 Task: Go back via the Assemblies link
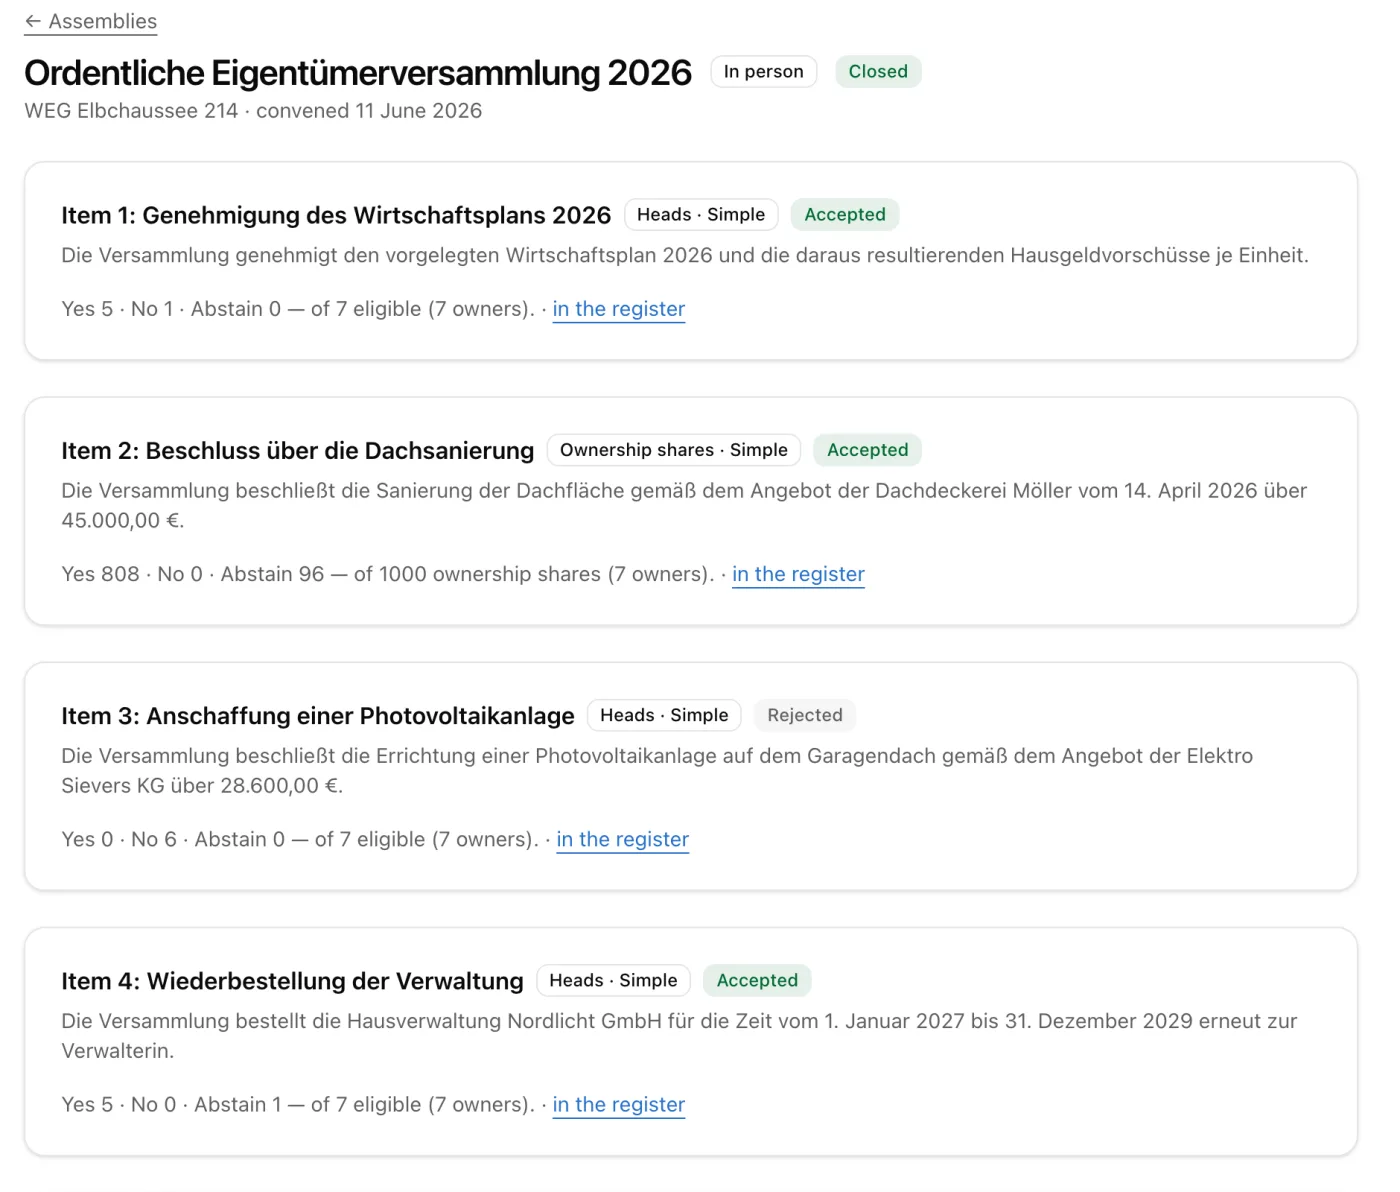tap(91, 21)
